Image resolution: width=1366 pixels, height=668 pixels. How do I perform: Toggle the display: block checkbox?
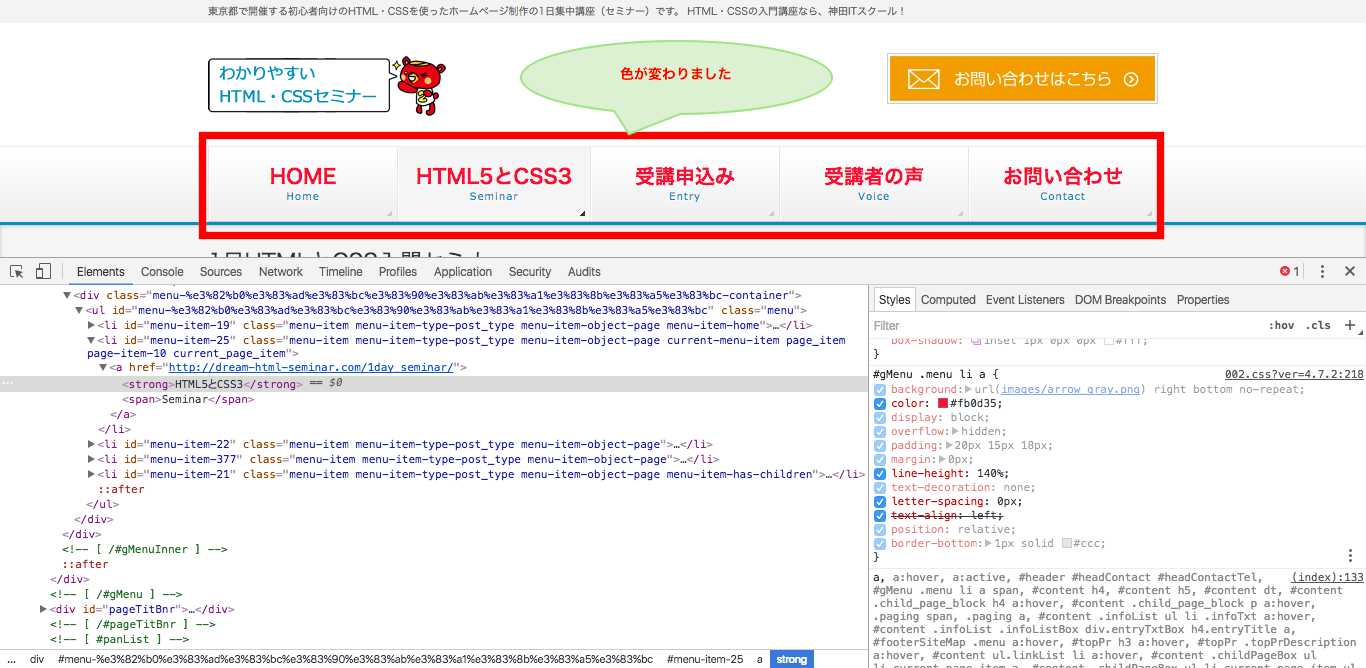(x=880, y=418)
